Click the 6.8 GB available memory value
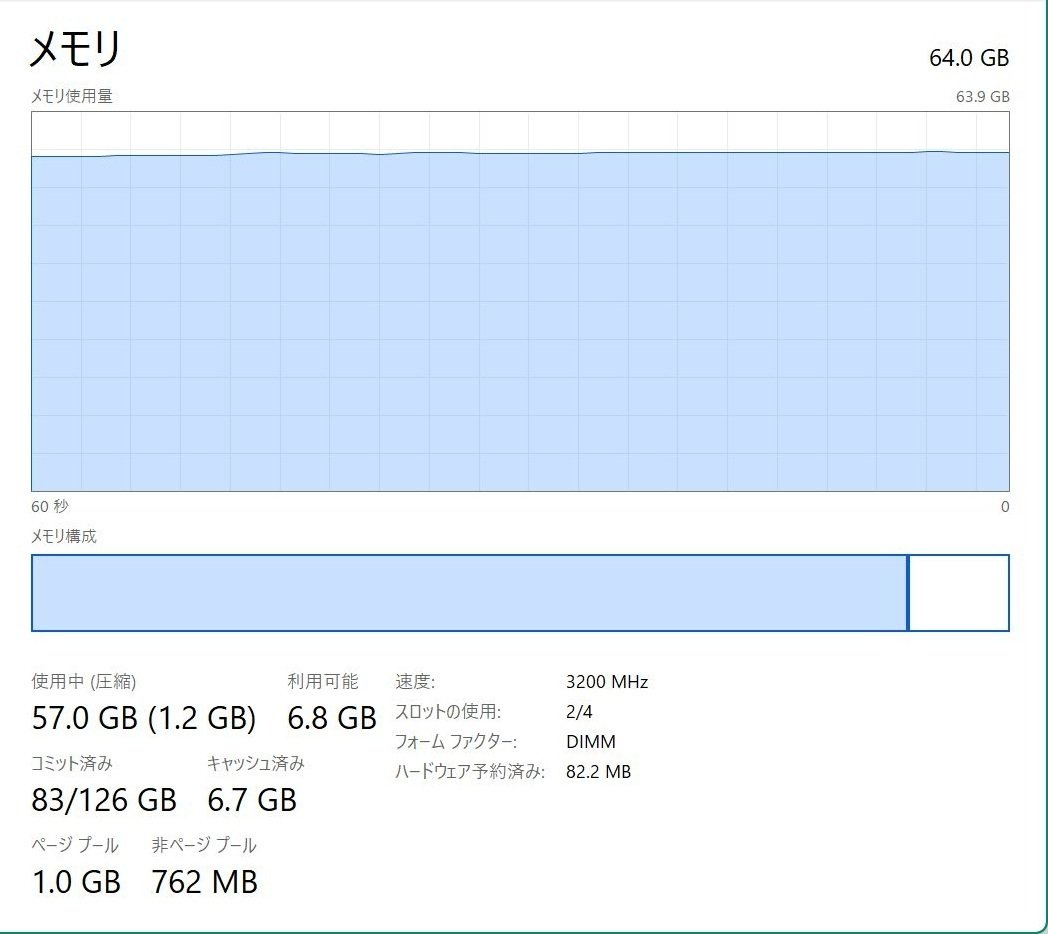The image size is (1048, 934). click(x=332, y=718)
